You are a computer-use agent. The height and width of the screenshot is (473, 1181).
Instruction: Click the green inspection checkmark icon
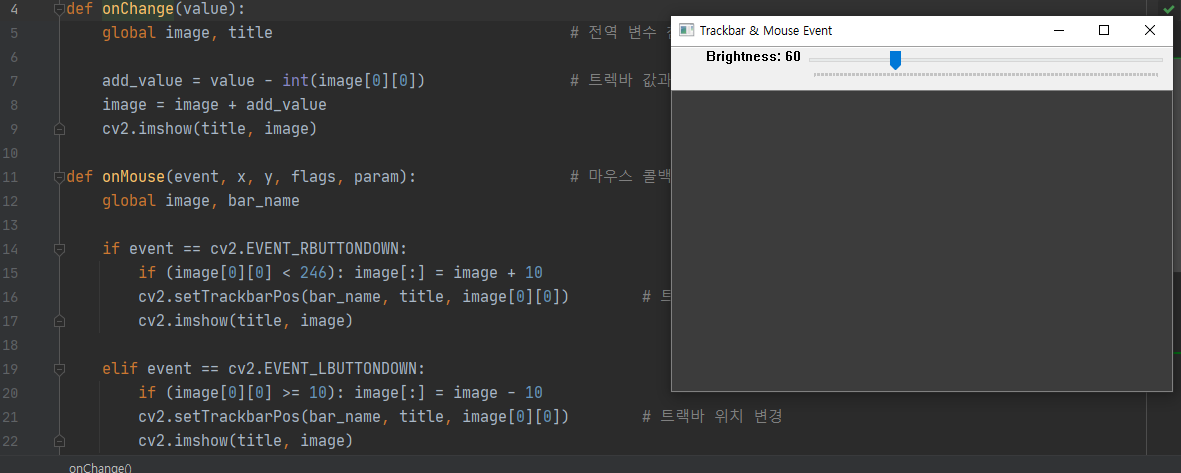click(x=1169, y=9)
